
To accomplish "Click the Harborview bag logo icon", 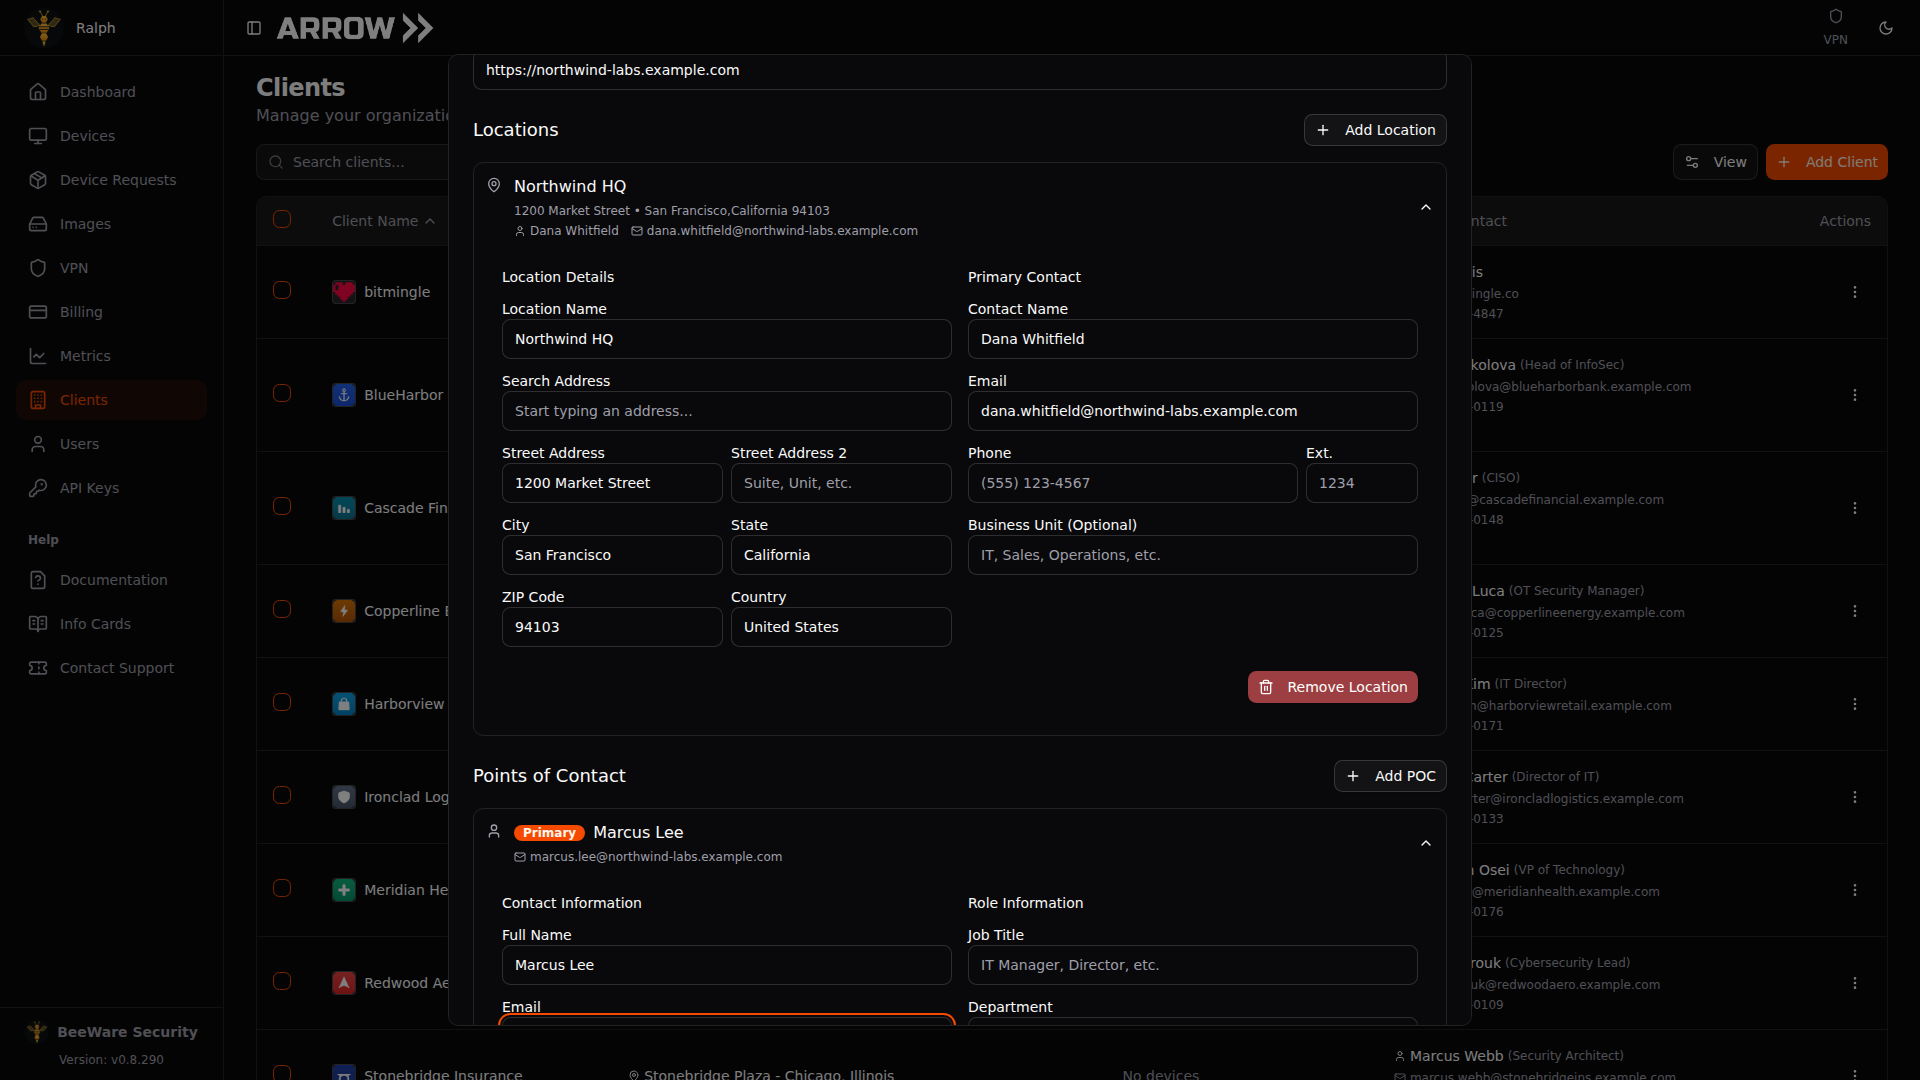I will tap(344, 704).
